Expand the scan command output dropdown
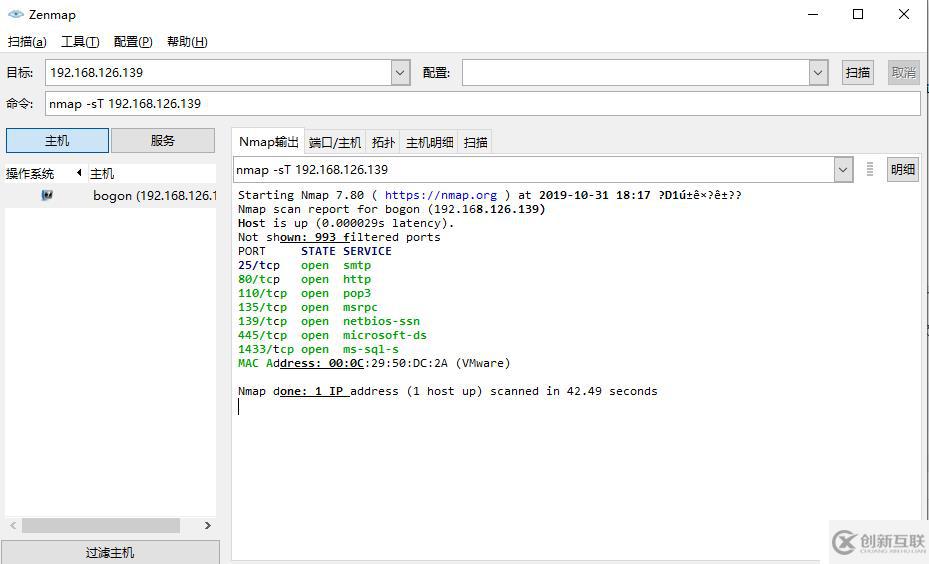 click(x=842, y=170)
